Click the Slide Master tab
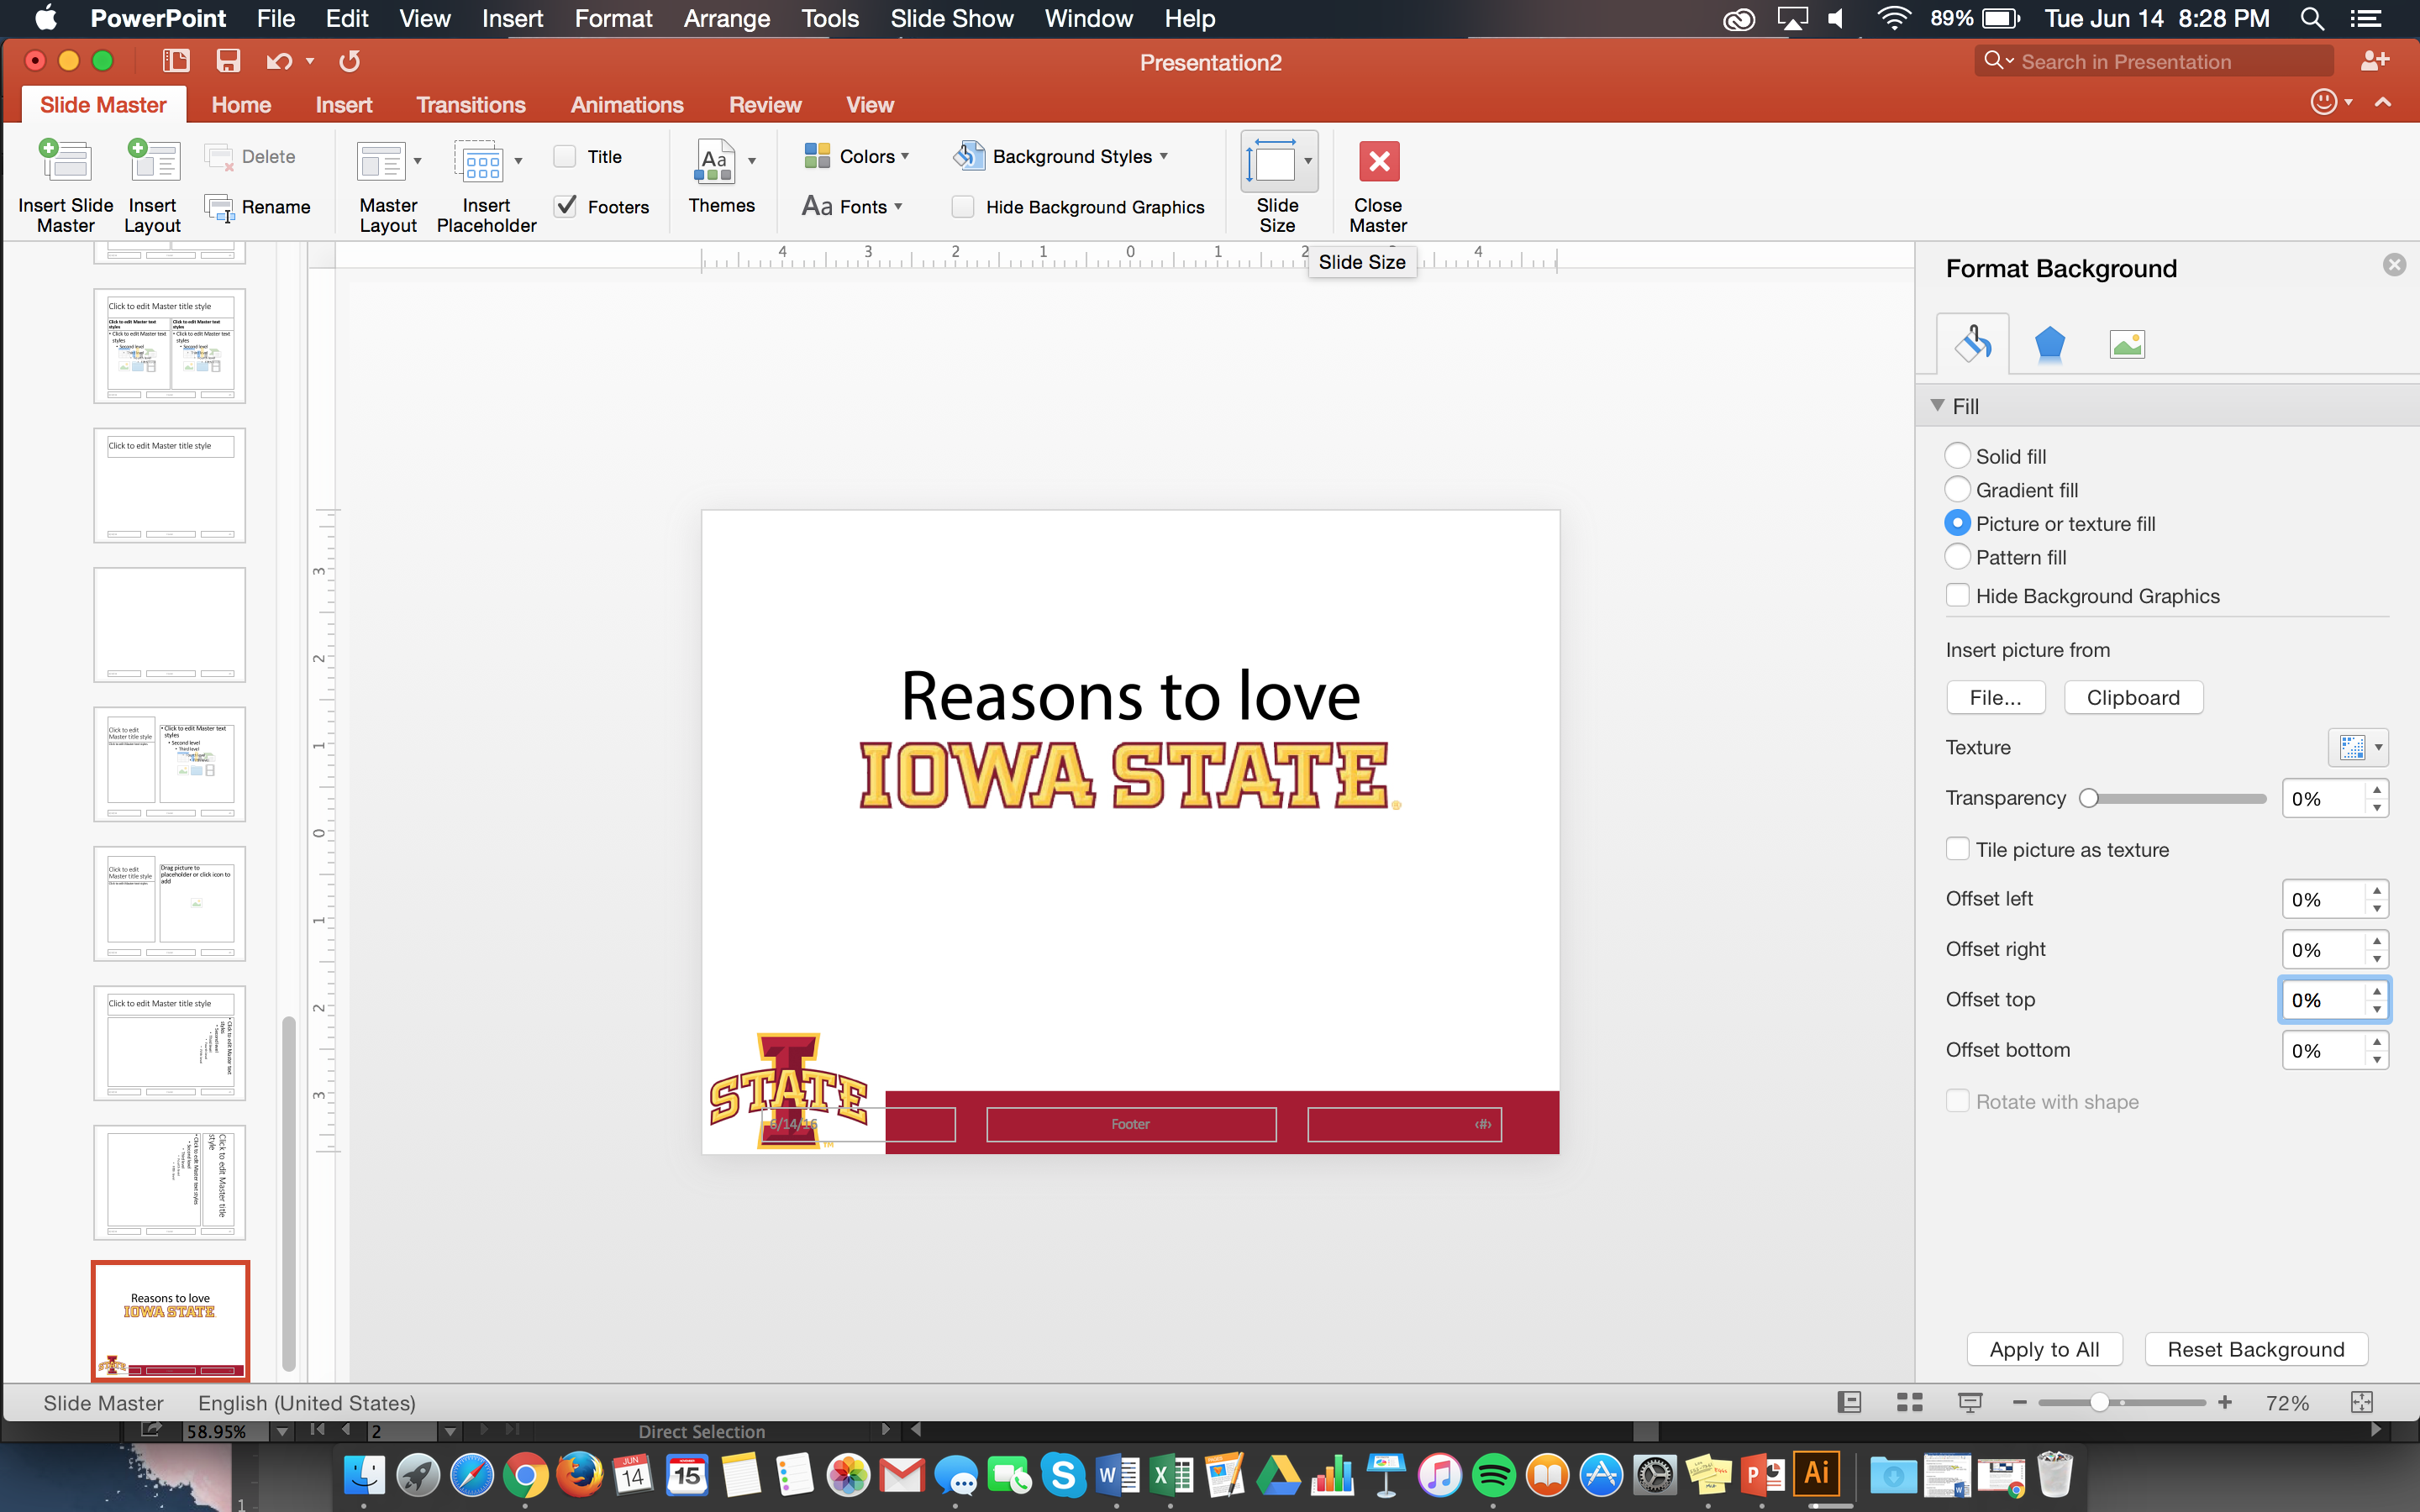This screenshot has height=1512, width=2420. click(x=101, y=104)
